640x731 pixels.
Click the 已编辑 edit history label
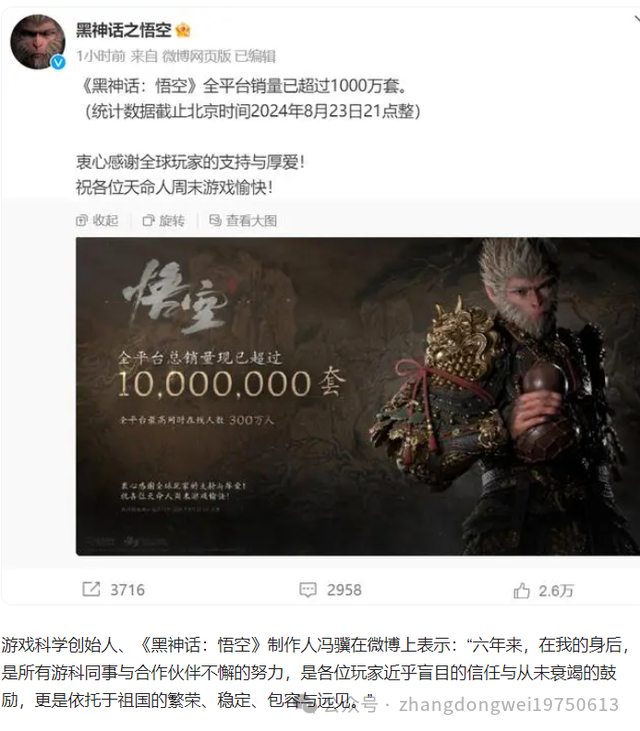tap(255, 56)
